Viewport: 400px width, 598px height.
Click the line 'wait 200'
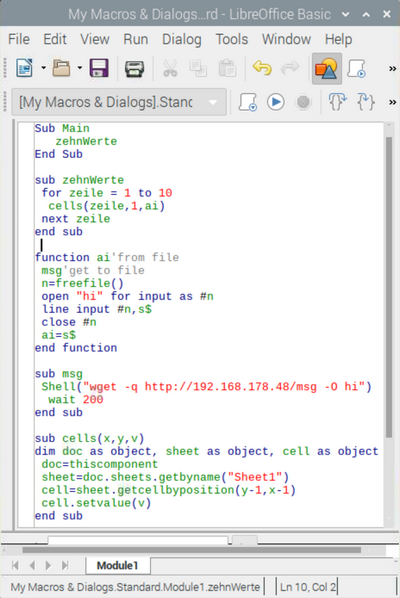pyautogui.click(x=76, y=400)
